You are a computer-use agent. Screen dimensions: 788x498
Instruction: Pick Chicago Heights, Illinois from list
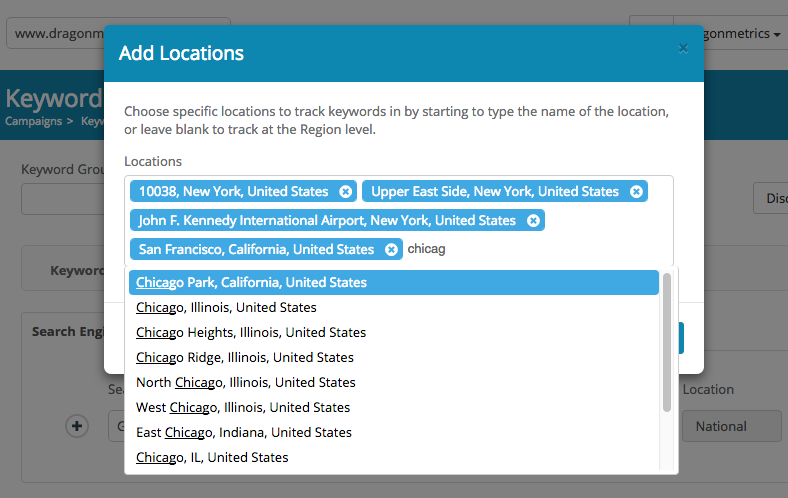(251, 332)
